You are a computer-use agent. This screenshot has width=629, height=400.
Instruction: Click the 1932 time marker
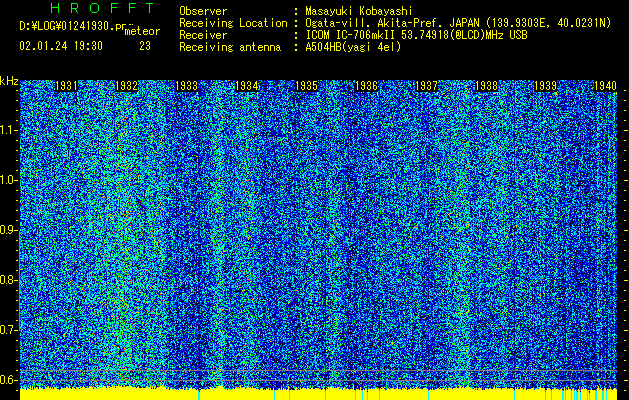click(126, 86)
